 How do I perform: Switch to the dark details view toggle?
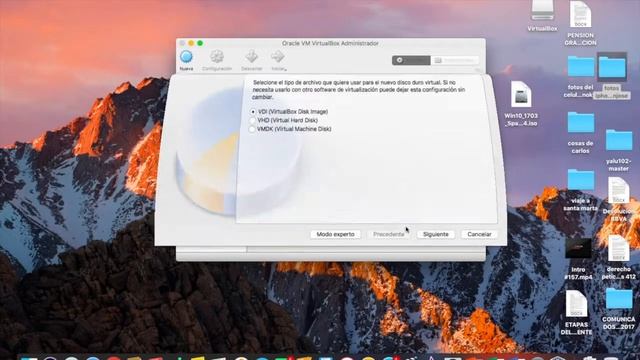[411, 60]
